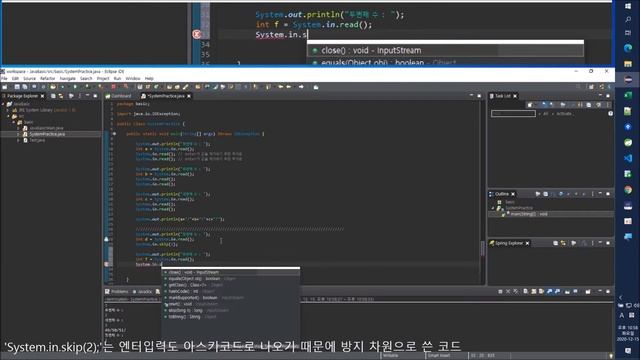This screenshot has height=360, width=640.
Task: Click the Save All toolbar icon
Action: coord(25,87)
